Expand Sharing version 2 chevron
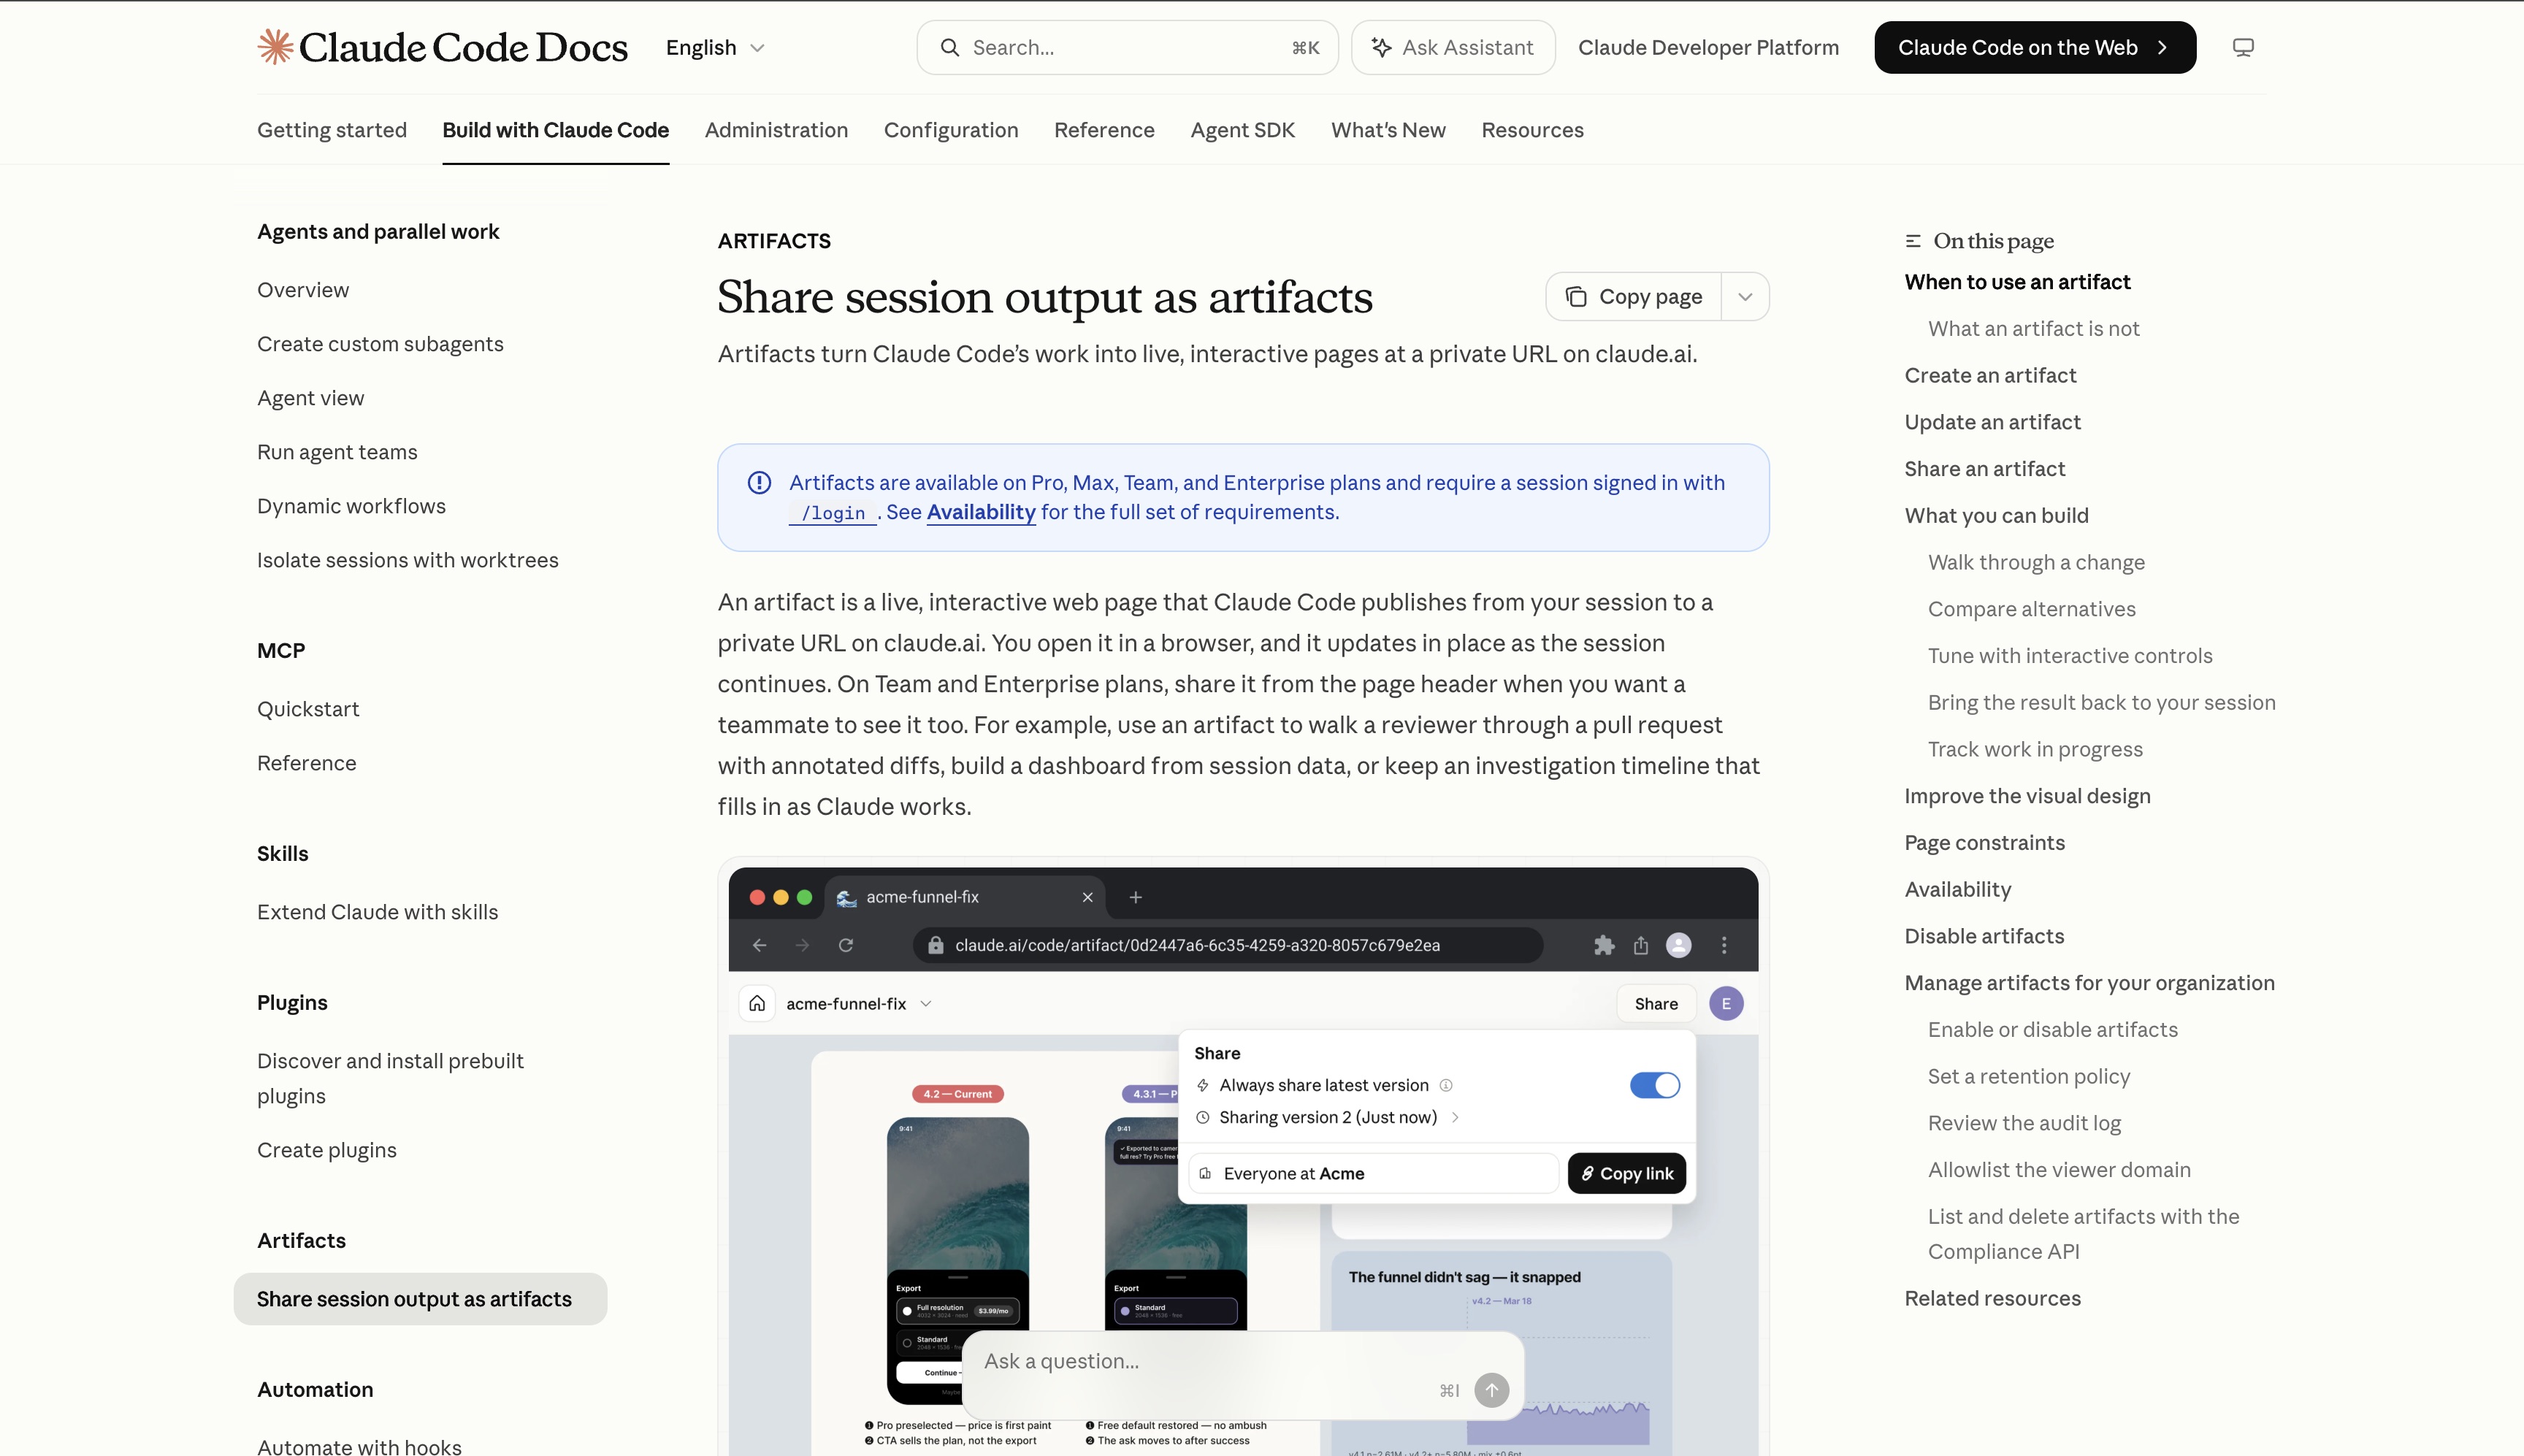Image resolution: width=2524 pixels, height=1456 pixels. coord(1455,1117)
